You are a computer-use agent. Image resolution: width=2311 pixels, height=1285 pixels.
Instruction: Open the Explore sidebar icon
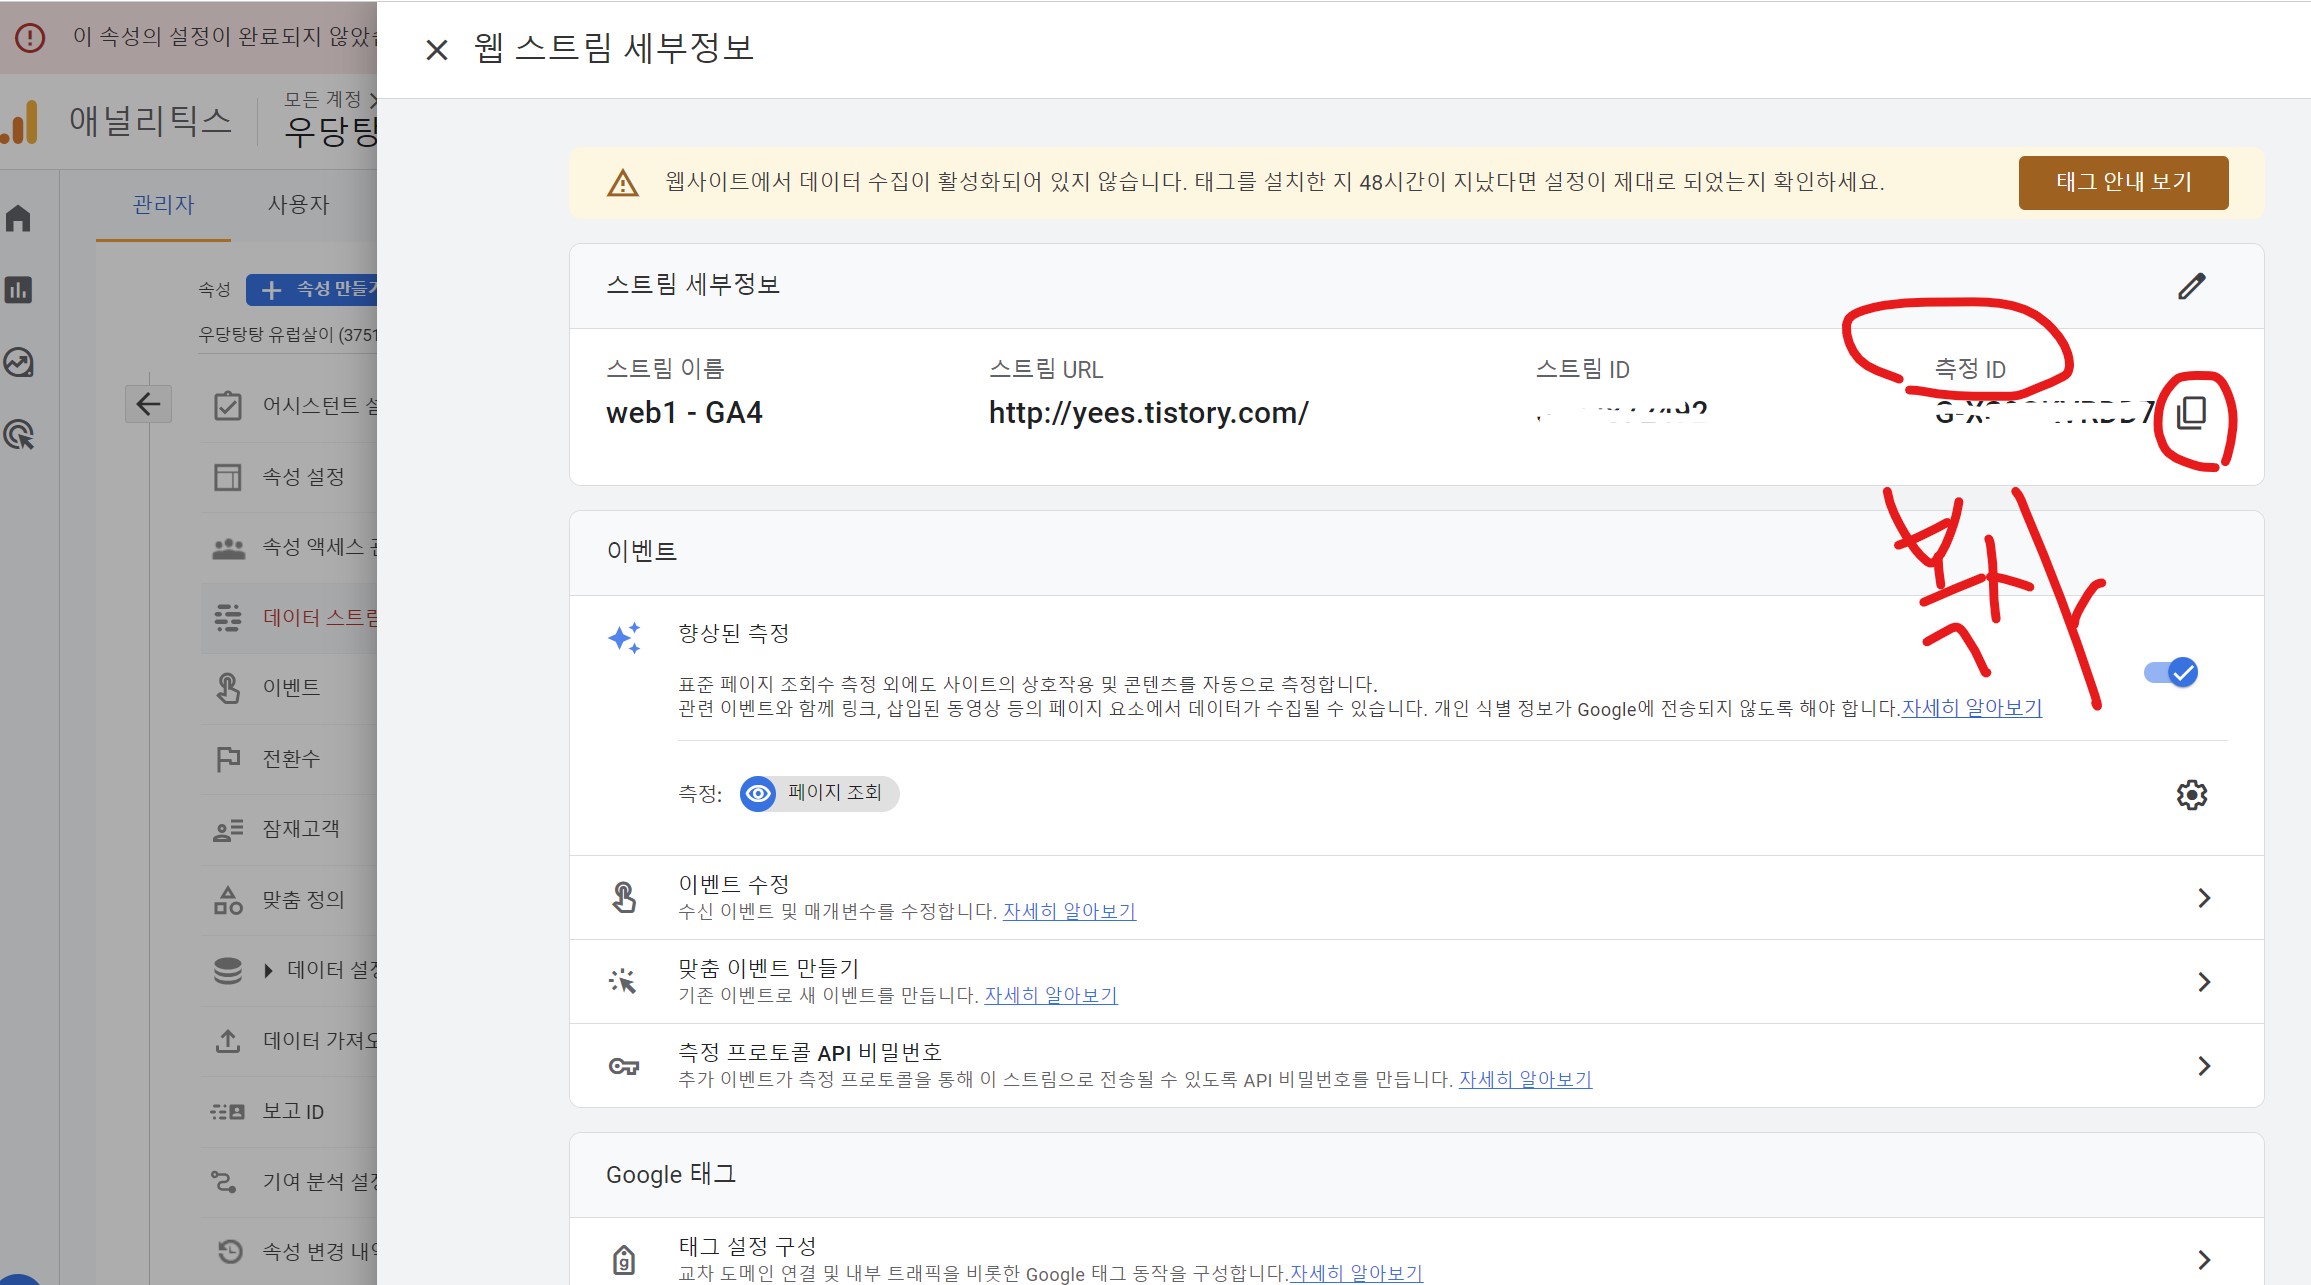click(x=19, y=362)
